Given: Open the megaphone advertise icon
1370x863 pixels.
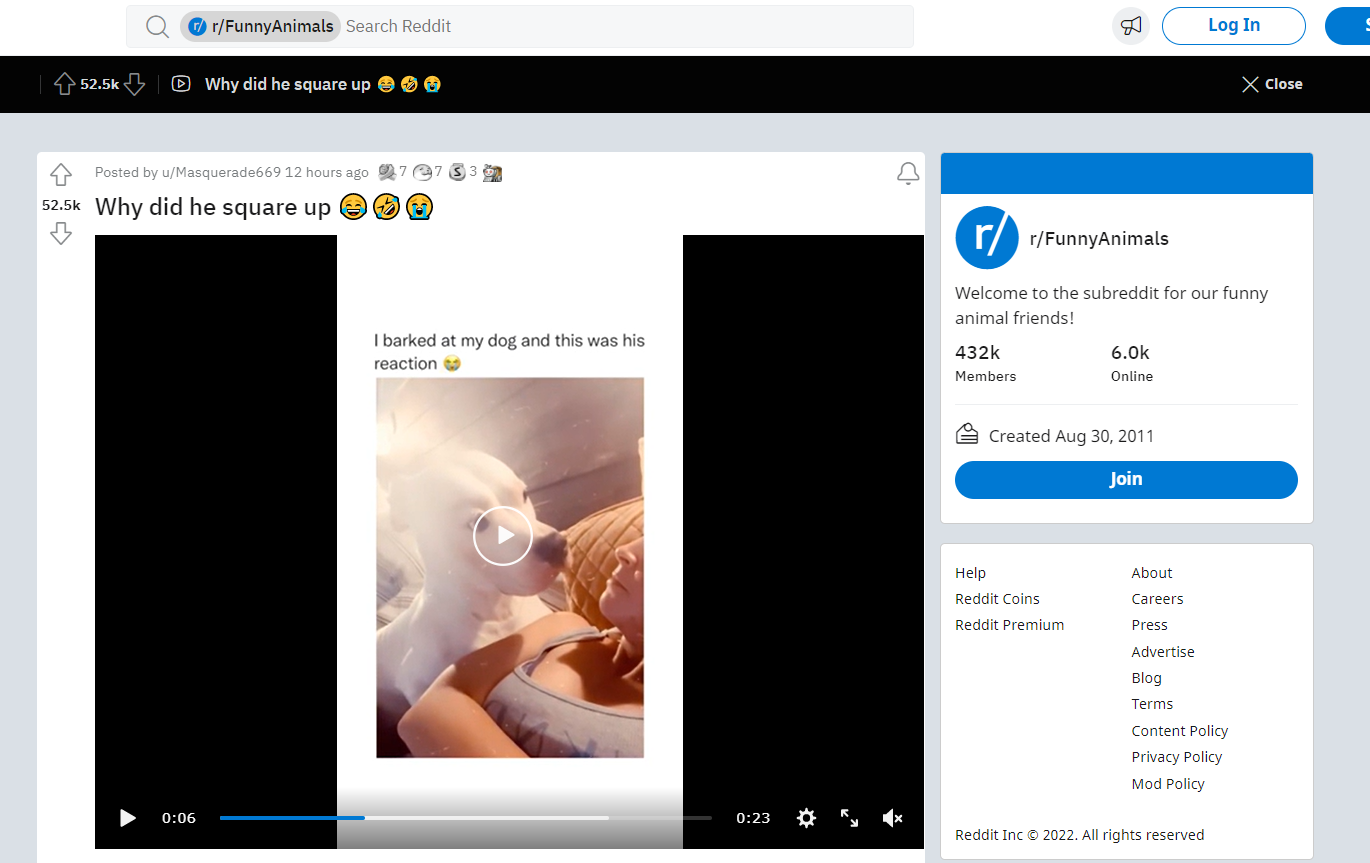Looking at the screenshot, I should 1131,26.
